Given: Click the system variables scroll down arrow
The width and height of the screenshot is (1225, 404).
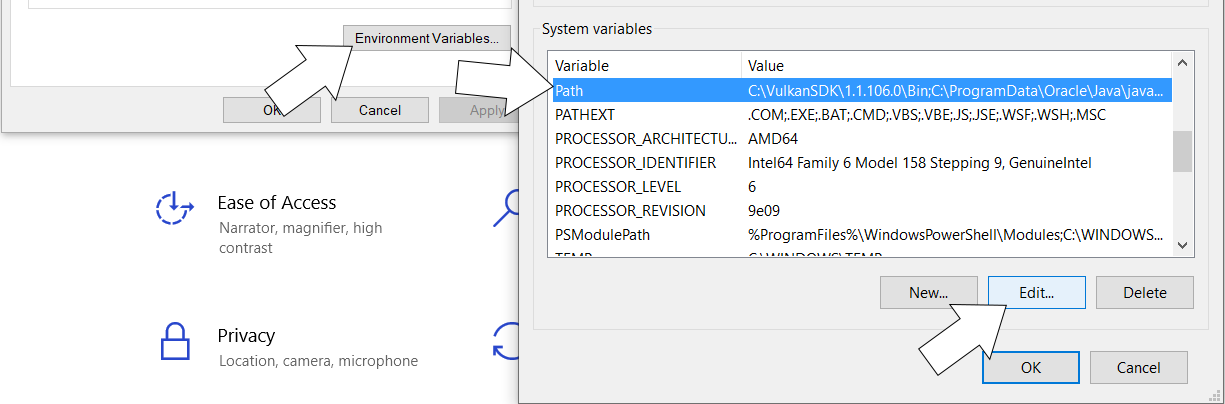Looking at the screenshot, I should click(x=1182, y=245).
